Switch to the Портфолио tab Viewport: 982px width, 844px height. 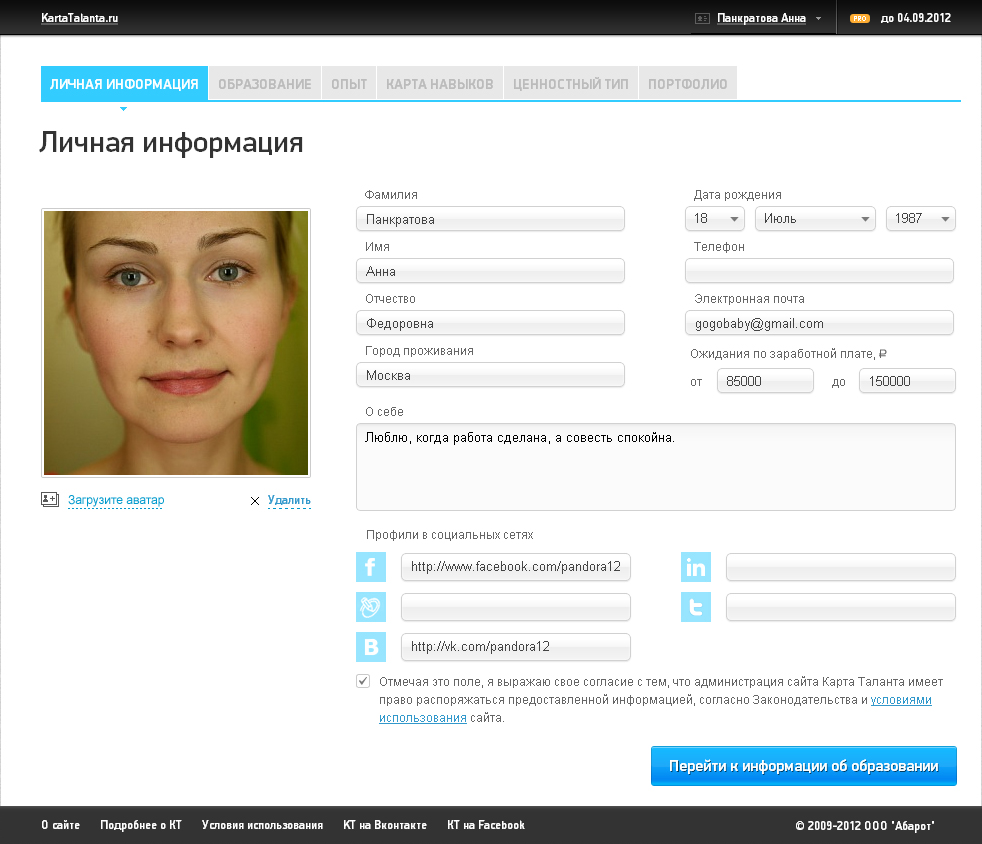point(688,83)
